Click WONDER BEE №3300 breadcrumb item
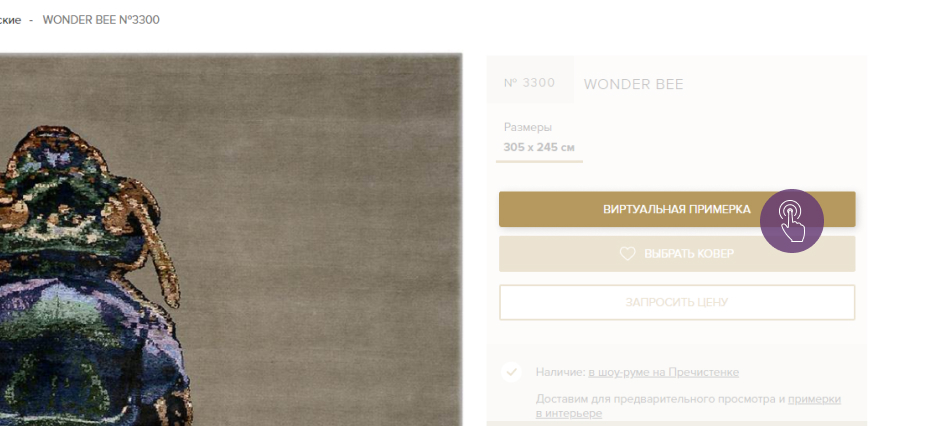This screenshot has width=946, height=426. point(101,20)
